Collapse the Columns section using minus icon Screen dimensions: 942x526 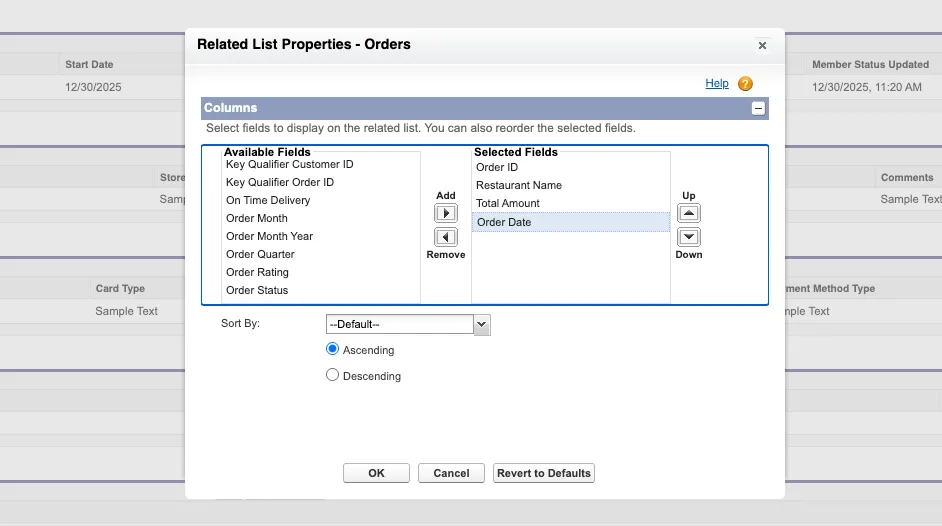[x=759, y=108]
